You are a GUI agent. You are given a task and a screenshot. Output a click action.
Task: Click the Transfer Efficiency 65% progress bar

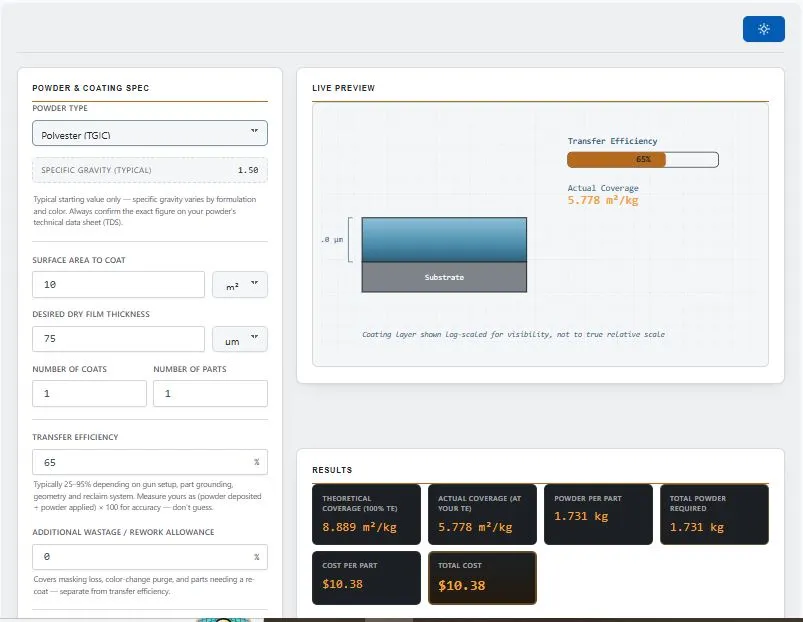click(643, 160)
